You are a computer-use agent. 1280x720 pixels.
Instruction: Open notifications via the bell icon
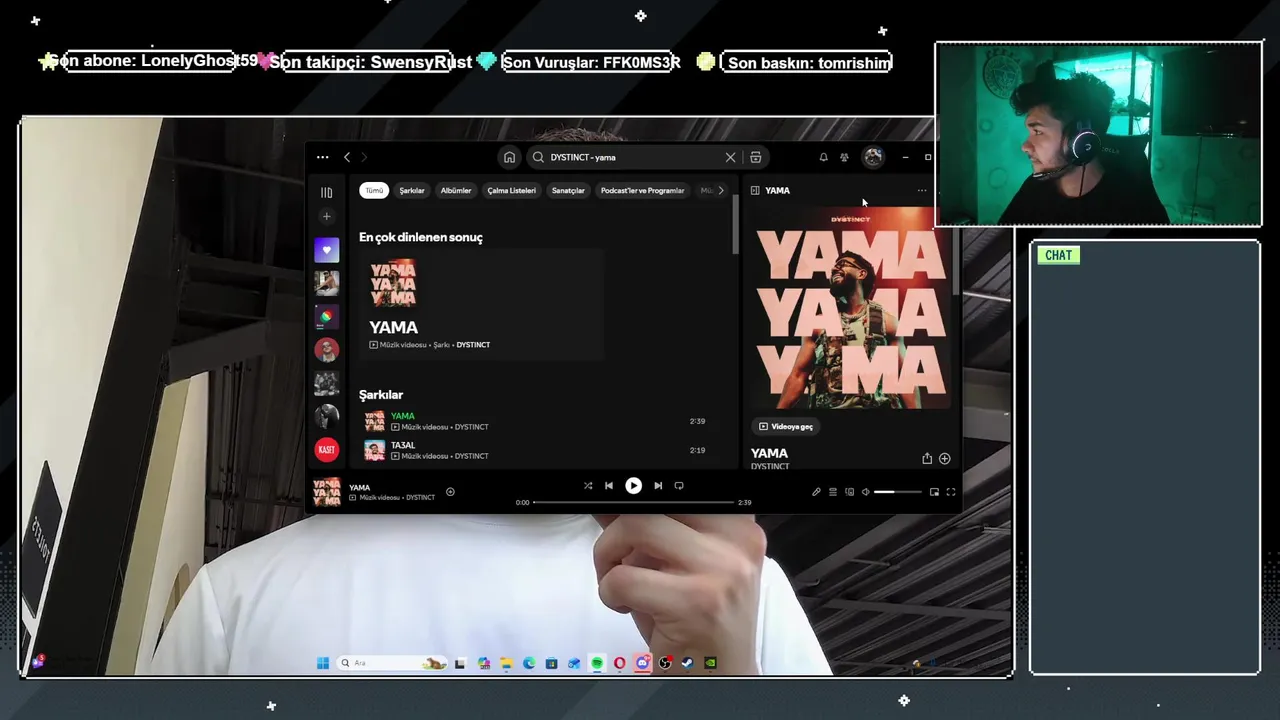823,157
